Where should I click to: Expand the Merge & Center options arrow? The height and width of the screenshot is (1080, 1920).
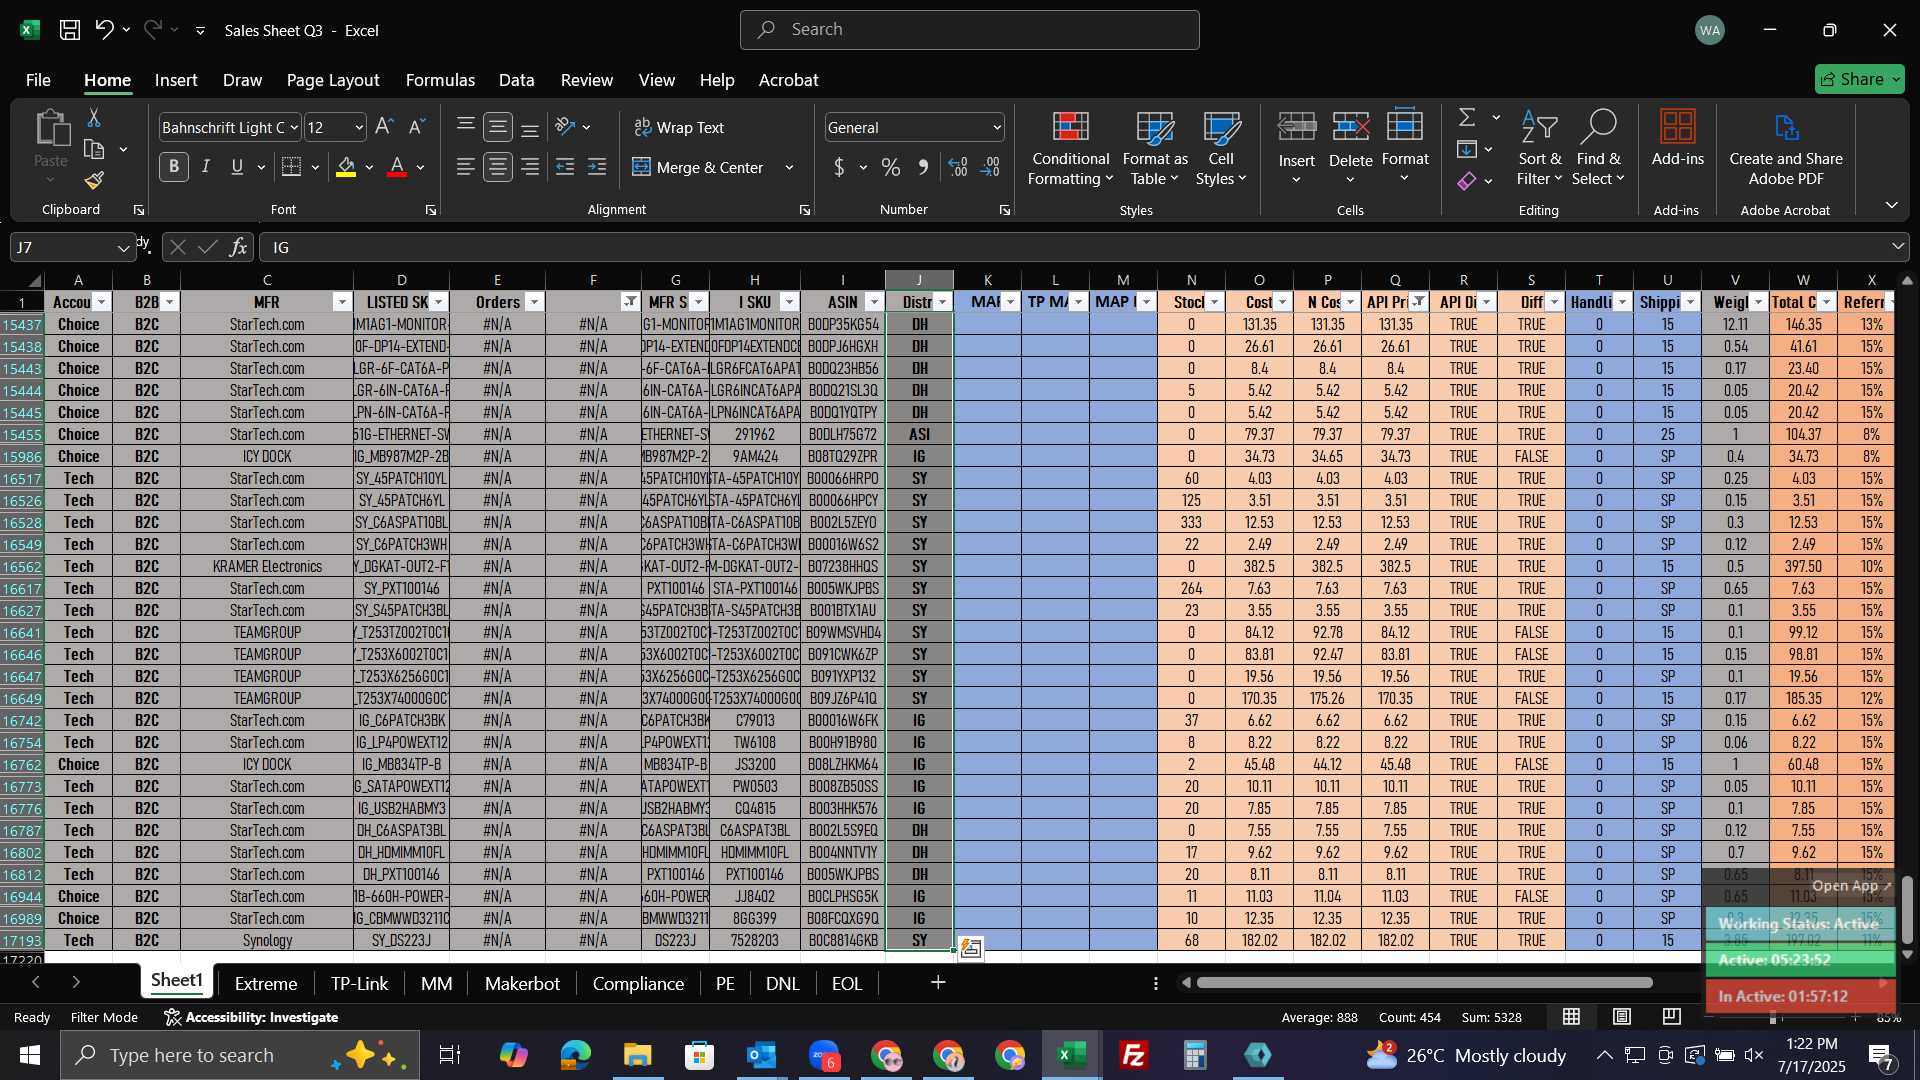point(789,167)
